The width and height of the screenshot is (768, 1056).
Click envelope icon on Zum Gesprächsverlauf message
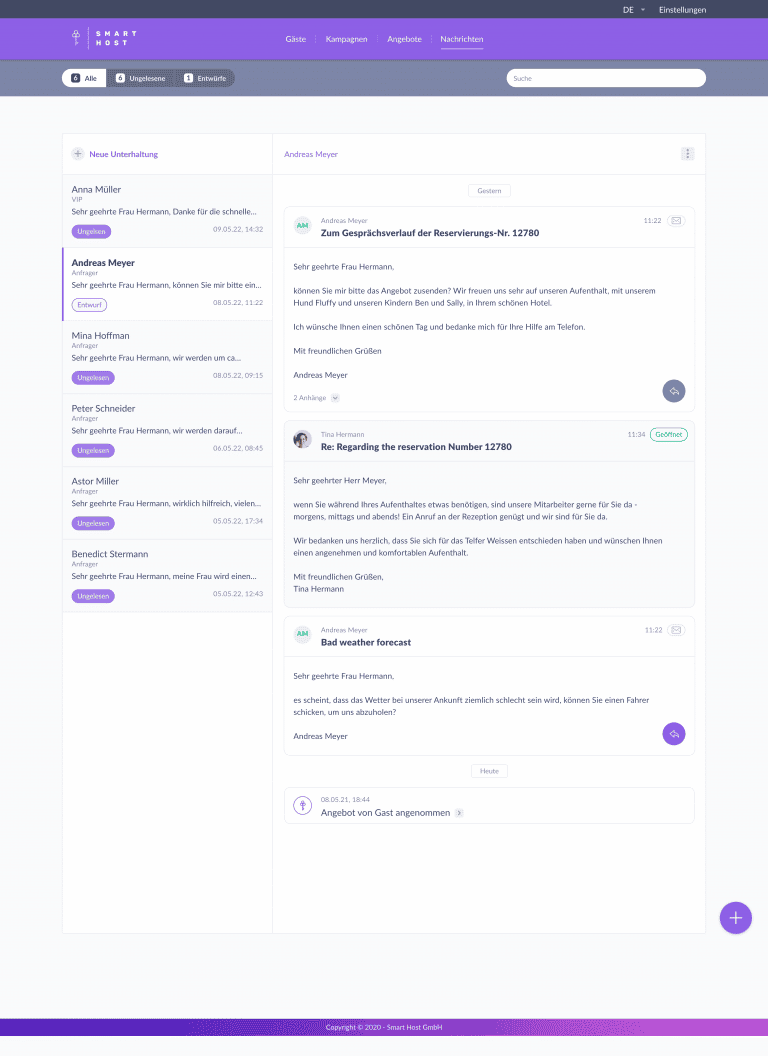click(676, 220)
